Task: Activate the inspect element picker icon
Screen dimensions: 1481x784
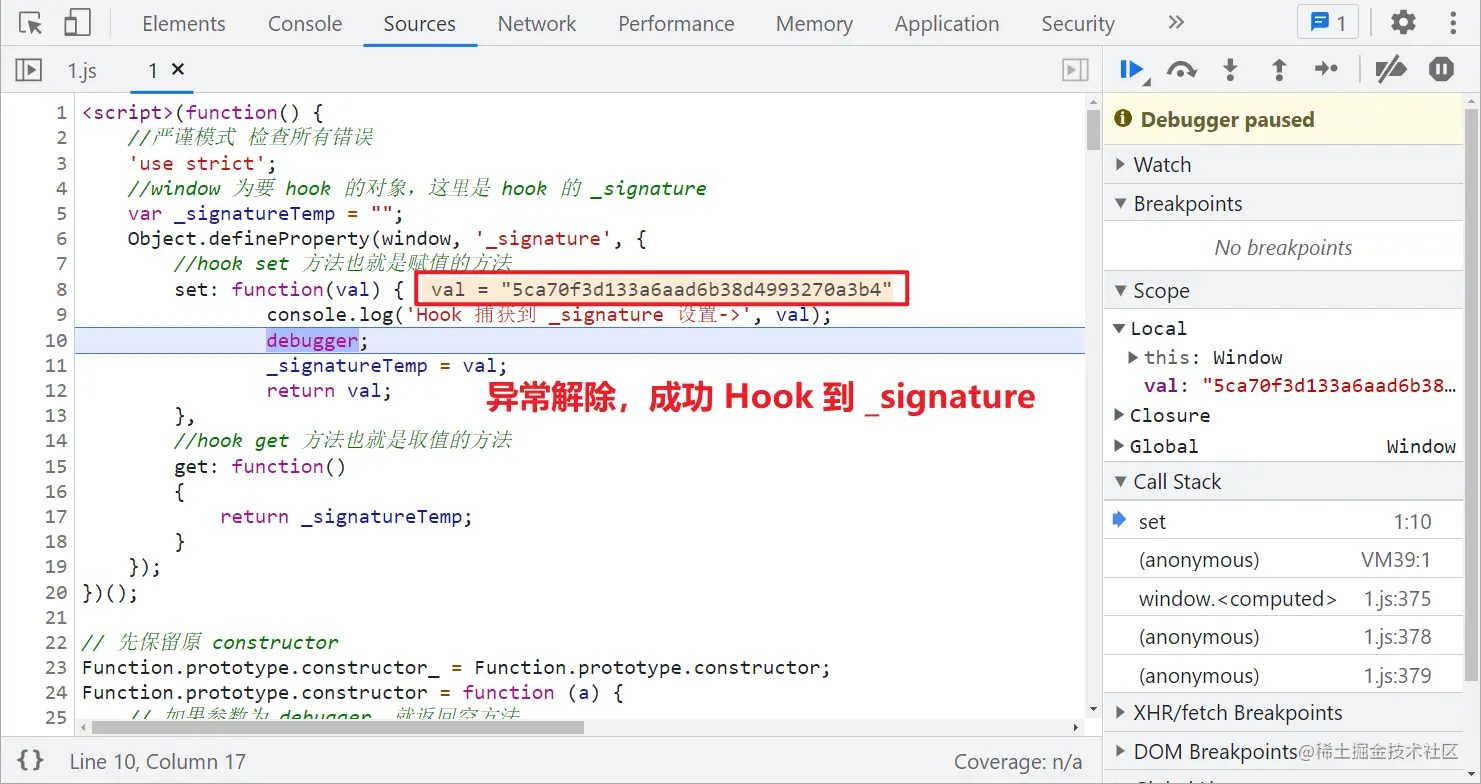Action: 31,23
